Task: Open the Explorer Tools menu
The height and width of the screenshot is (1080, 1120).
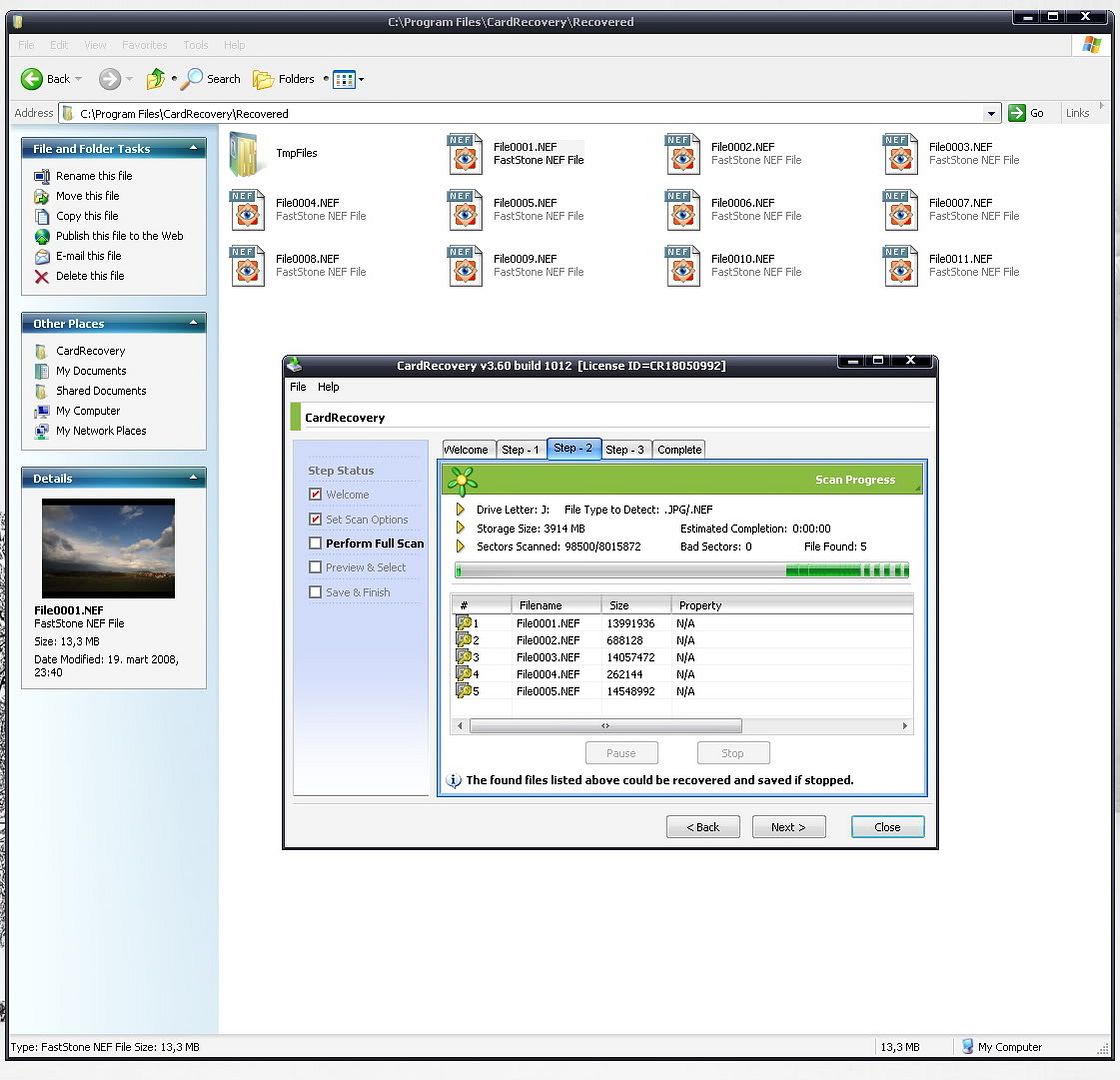Action: tap(196, 45)
